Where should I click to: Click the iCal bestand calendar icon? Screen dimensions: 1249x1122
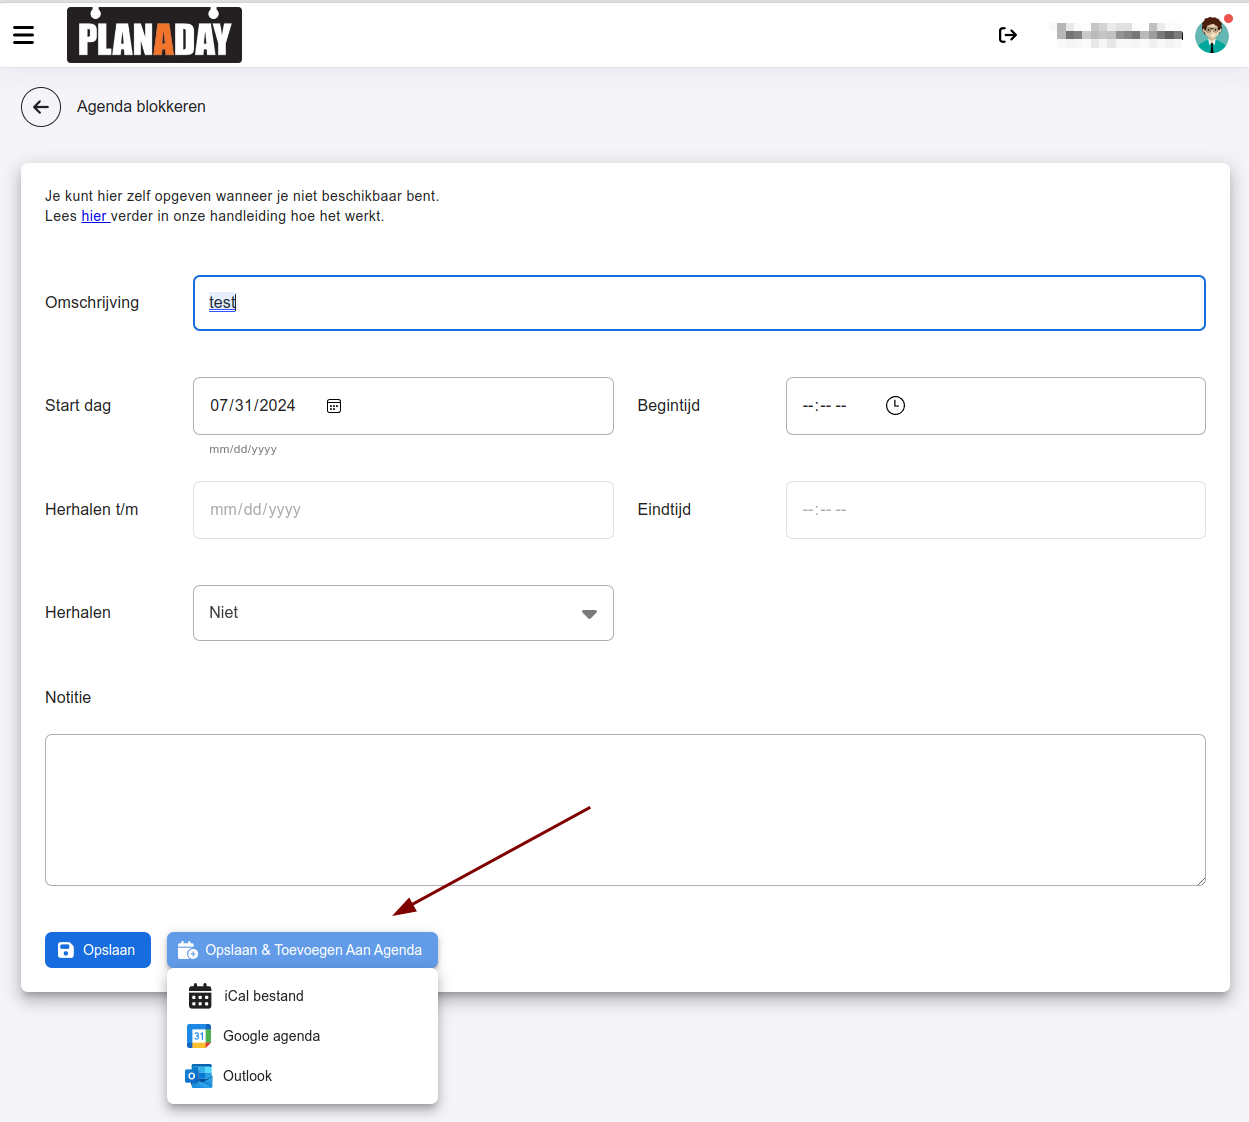[200, 996]
